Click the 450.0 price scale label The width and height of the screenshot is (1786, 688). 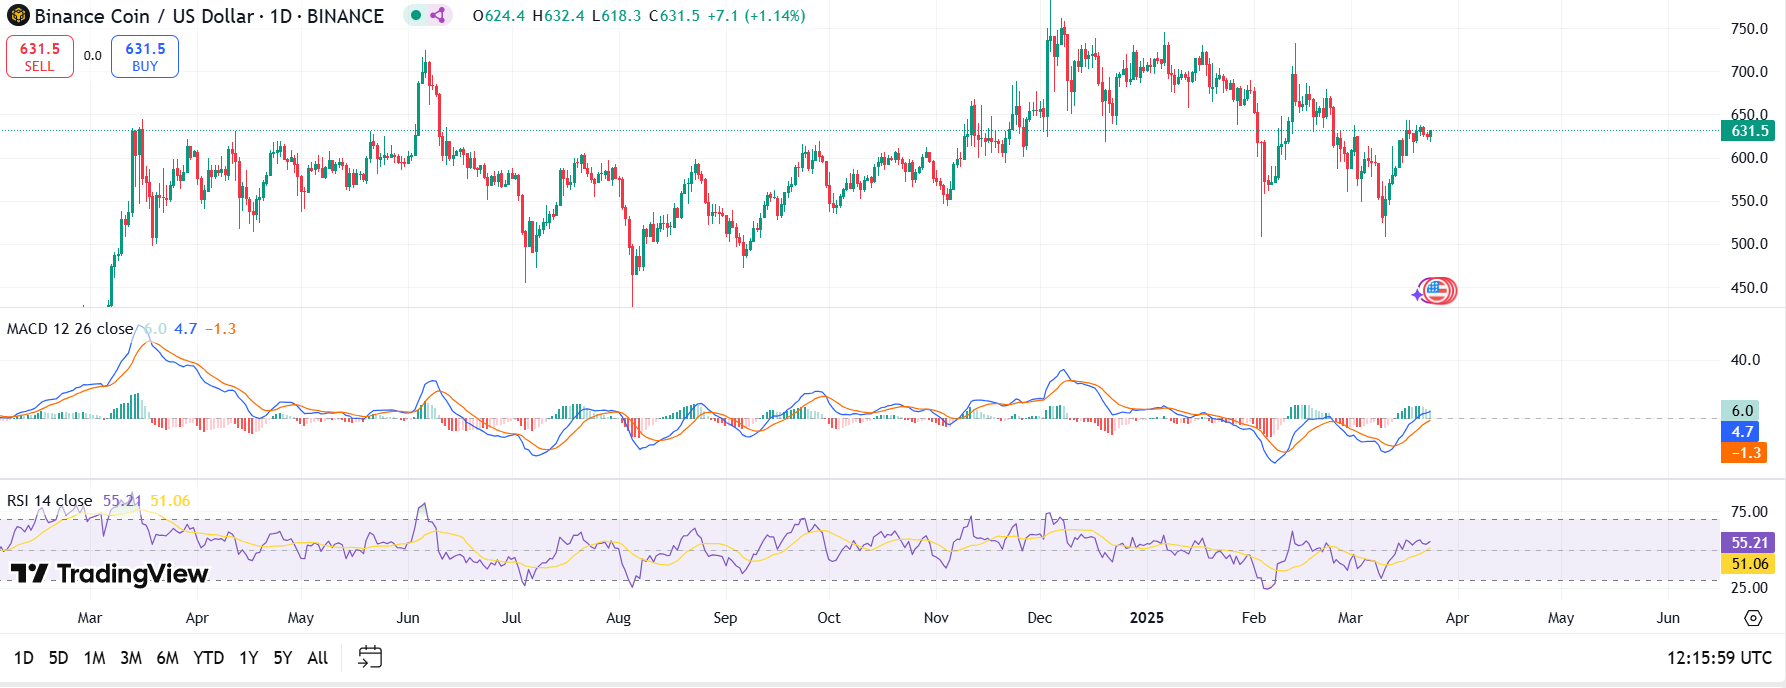click(1749, 288)
